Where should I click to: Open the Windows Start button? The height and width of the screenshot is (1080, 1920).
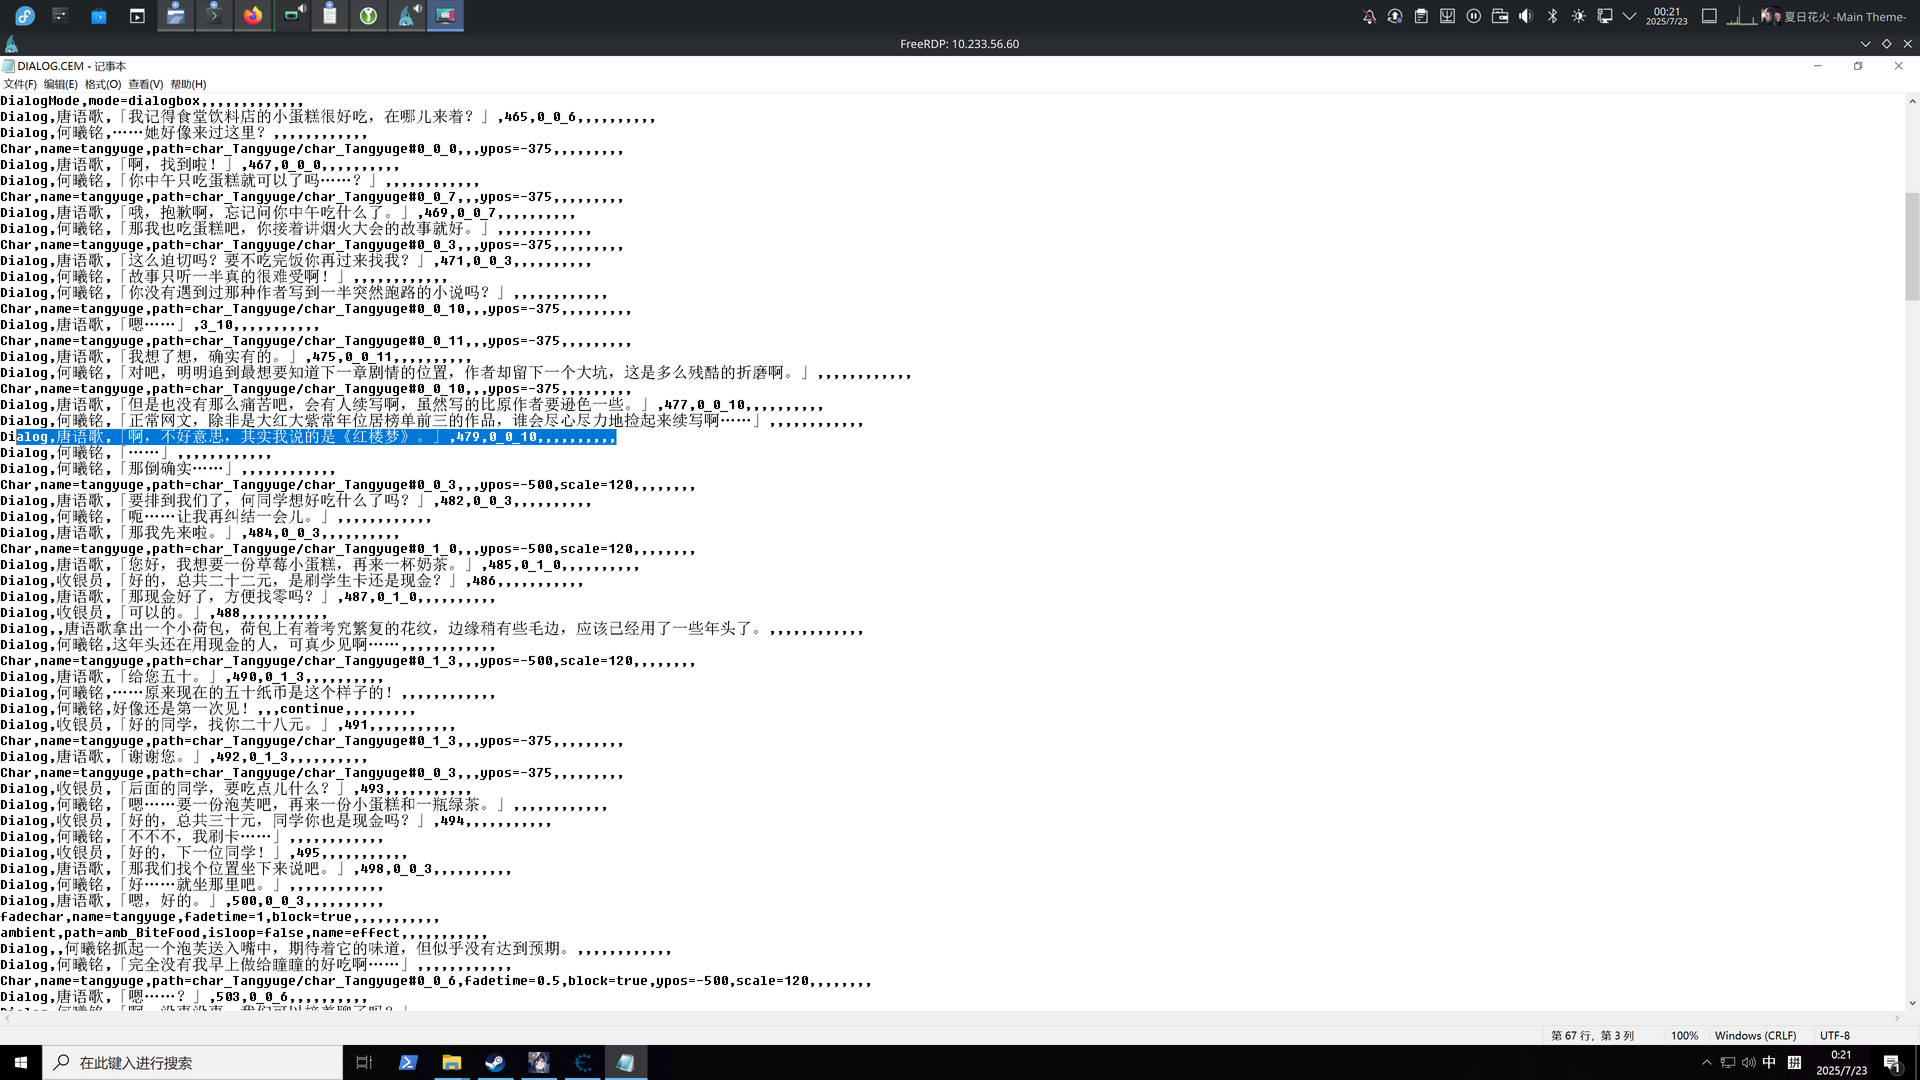[20, 1062]
